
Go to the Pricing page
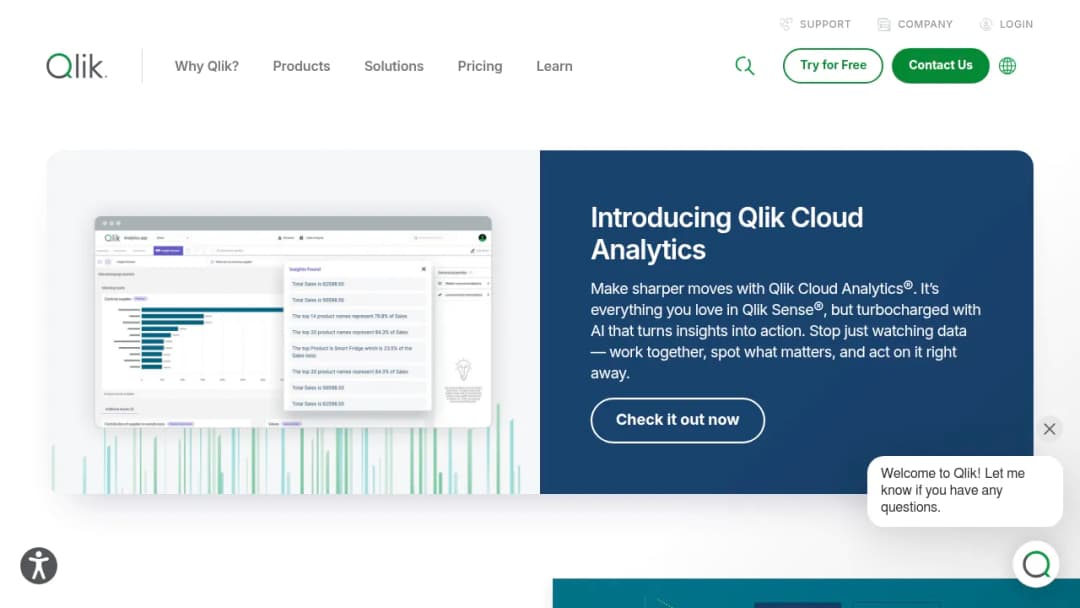[x=480, y=66]
